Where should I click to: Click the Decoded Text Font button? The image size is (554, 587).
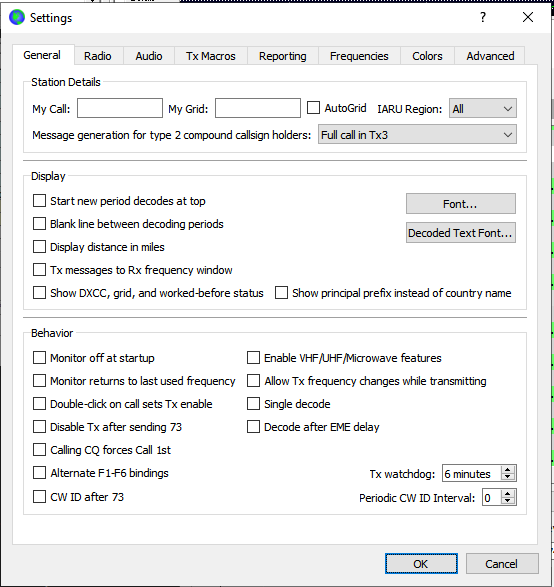click(461, 233)
